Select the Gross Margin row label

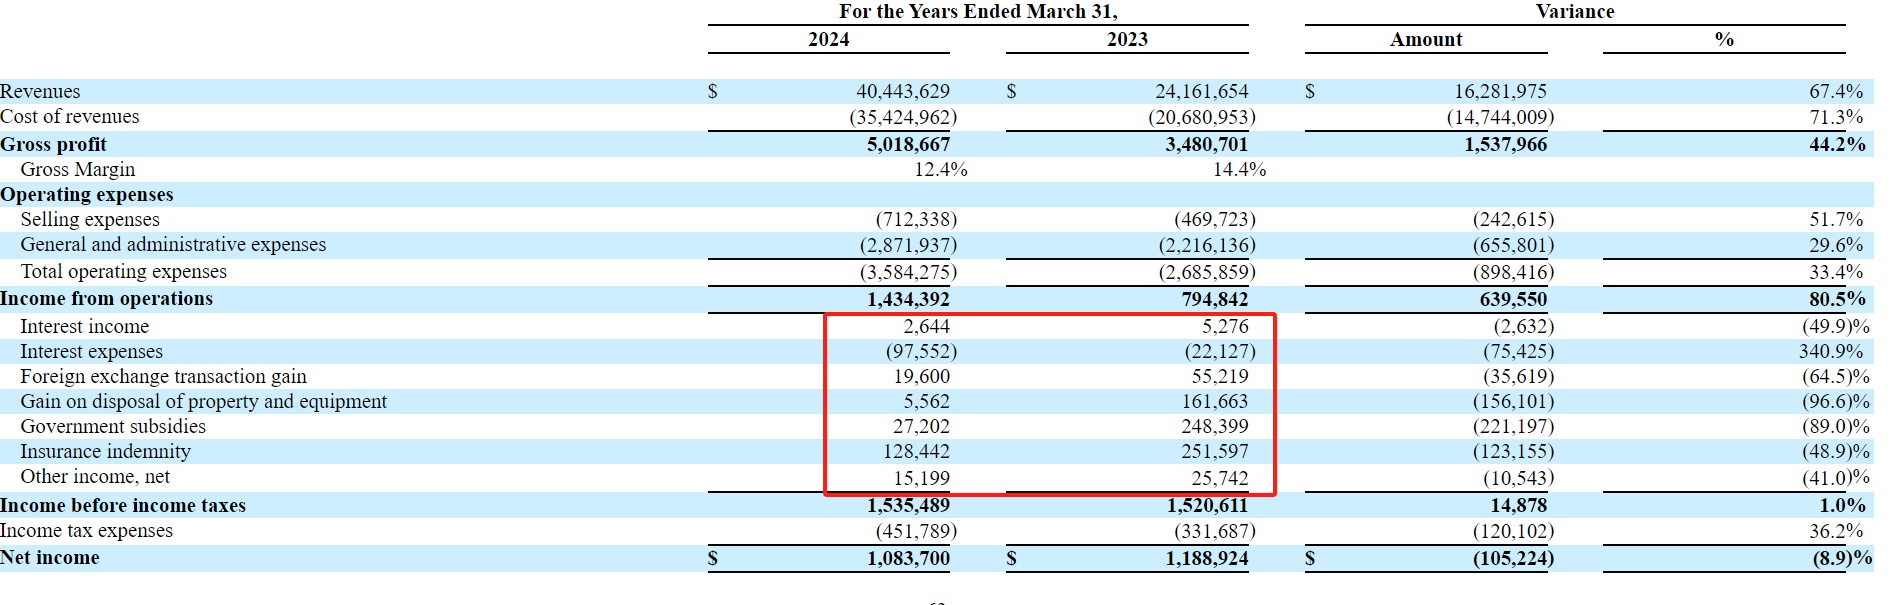(77, 169)
